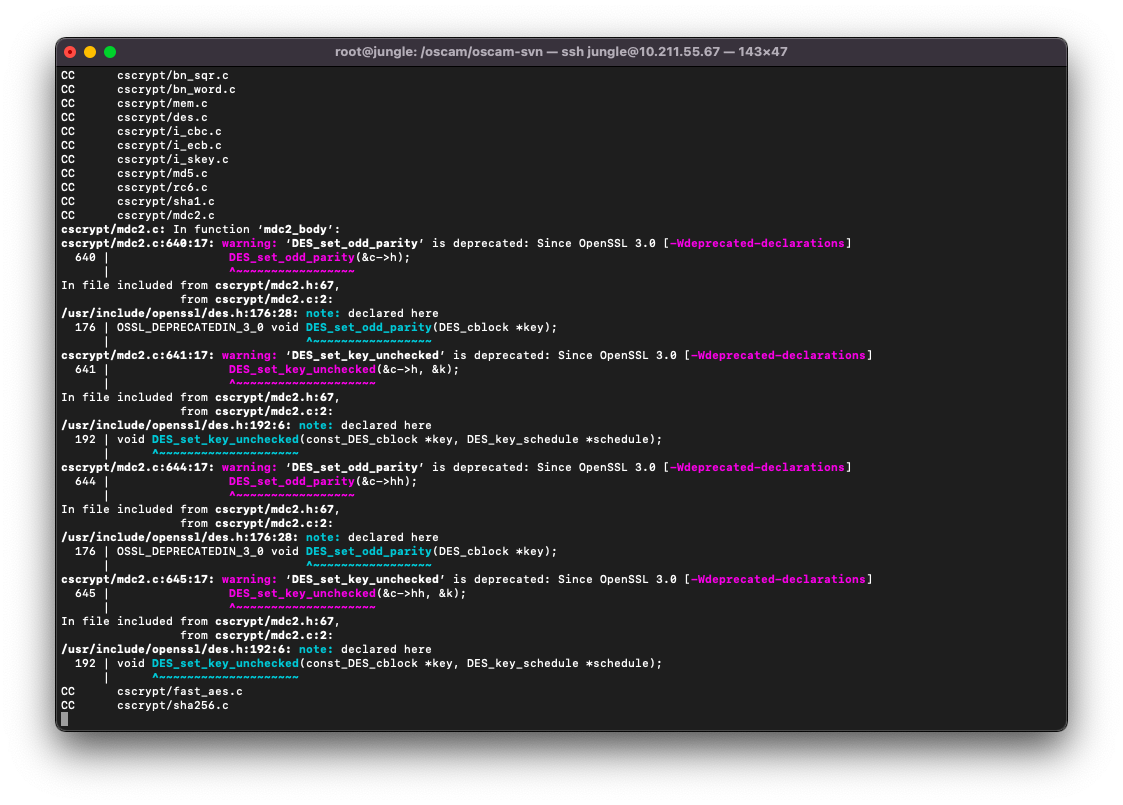Click the terminal cursor block at the prompt
This screenshot has height=805, width=1123.
coord(65,718)
